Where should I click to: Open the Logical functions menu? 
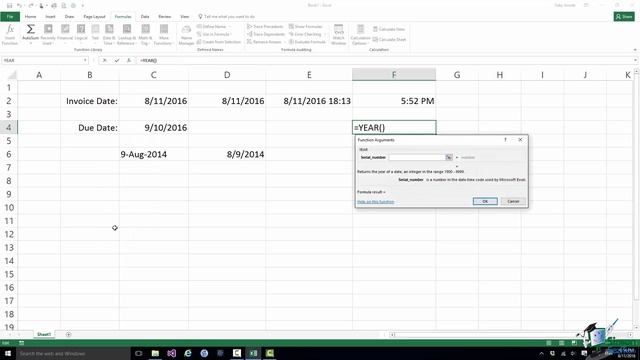[x=81, y=34]
